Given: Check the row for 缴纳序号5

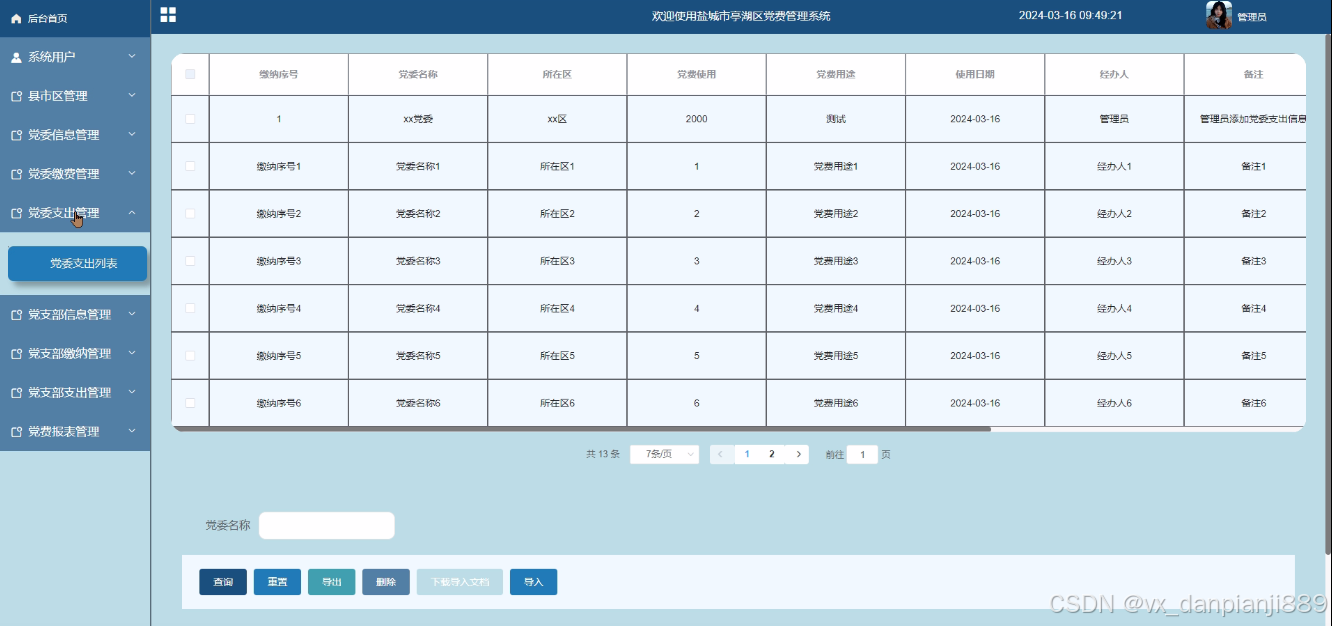Looking at the screenshot, I should coord(190,355).
